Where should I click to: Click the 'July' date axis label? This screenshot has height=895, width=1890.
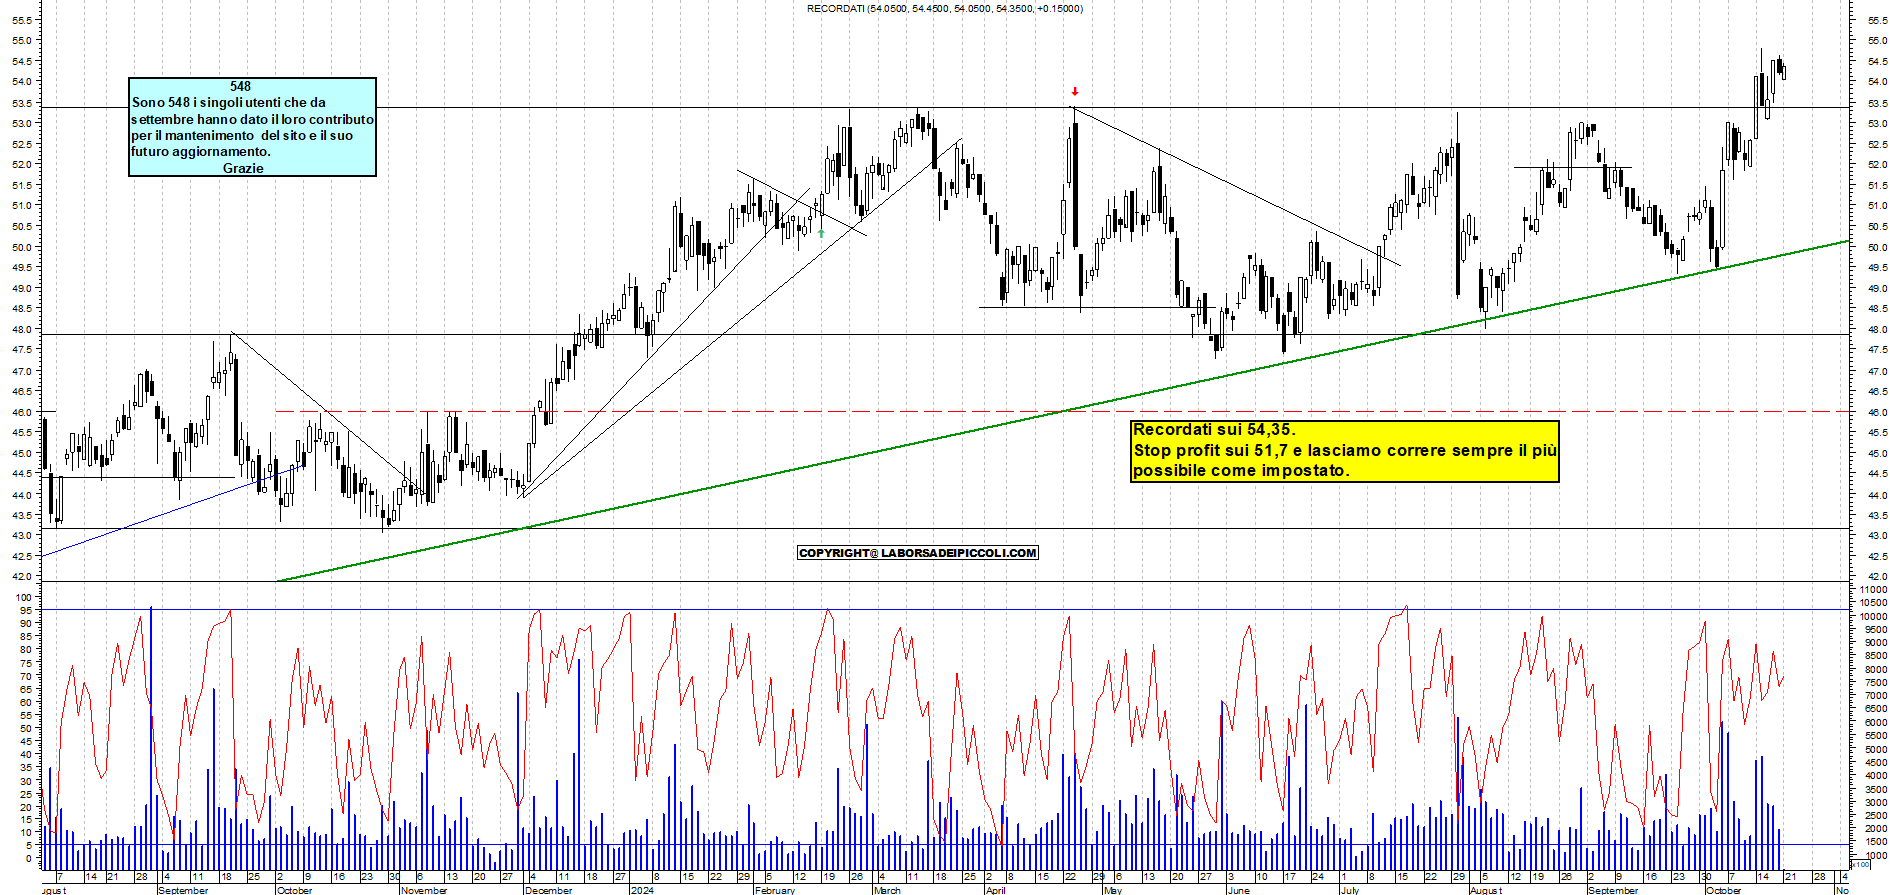[x=1350, y=890]
